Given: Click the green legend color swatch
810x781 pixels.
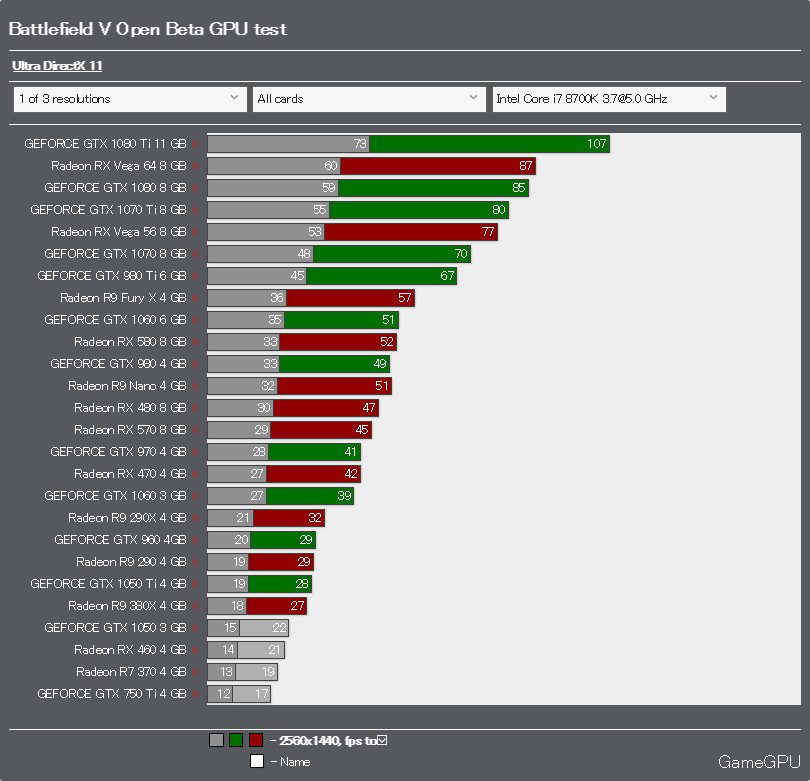Looking at the screenshot, I should (236, 740).
